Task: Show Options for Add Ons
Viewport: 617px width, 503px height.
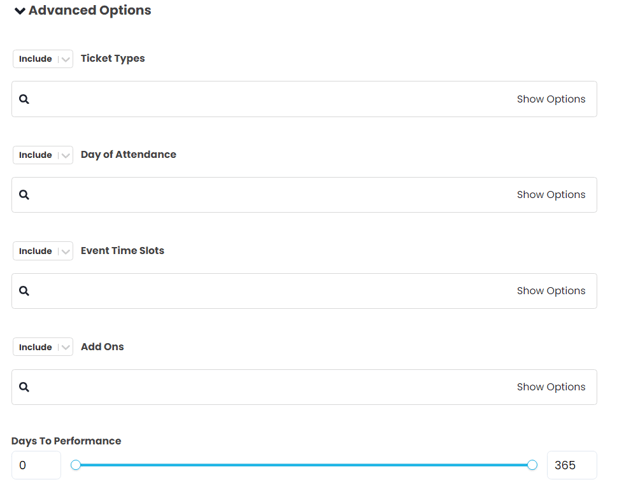Action: (x=550, y=387)
